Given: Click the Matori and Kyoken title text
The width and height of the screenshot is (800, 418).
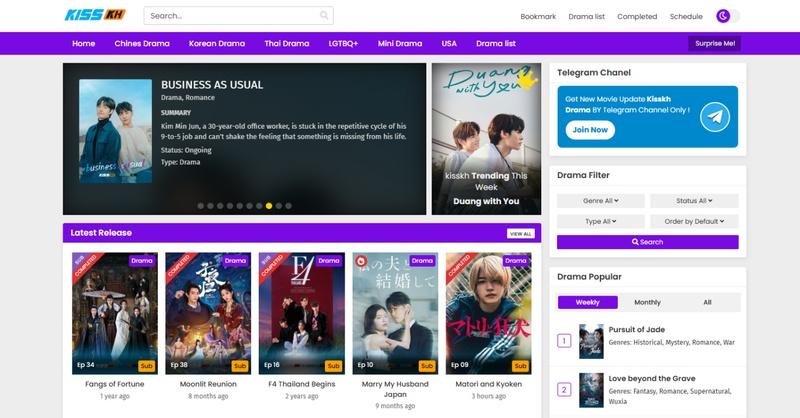Looking at the screenshot, I should (x=489, y=384).
